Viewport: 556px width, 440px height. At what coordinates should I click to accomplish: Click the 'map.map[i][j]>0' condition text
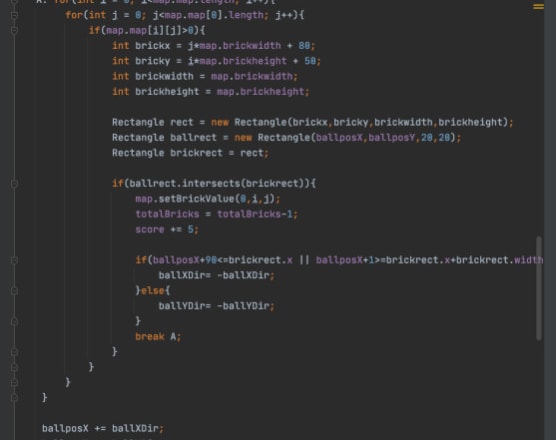click(150, 30)
